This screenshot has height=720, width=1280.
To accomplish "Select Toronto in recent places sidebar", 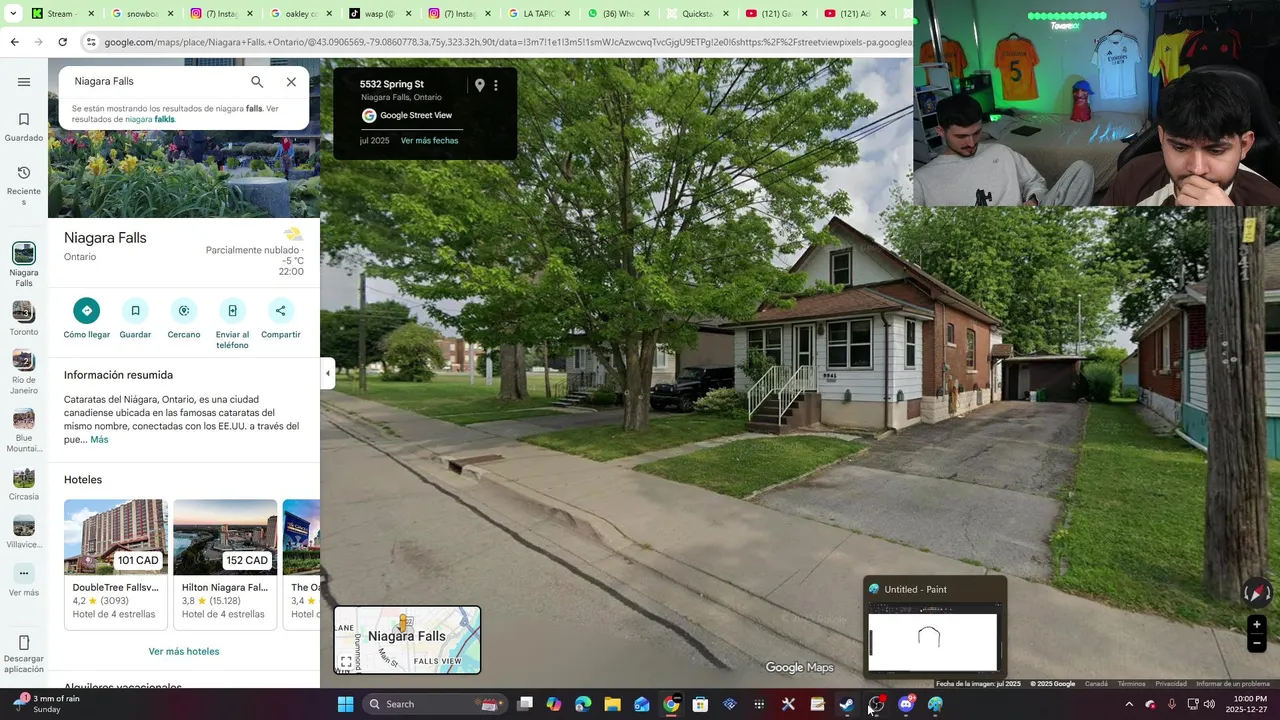I will (x=24, y=319).
